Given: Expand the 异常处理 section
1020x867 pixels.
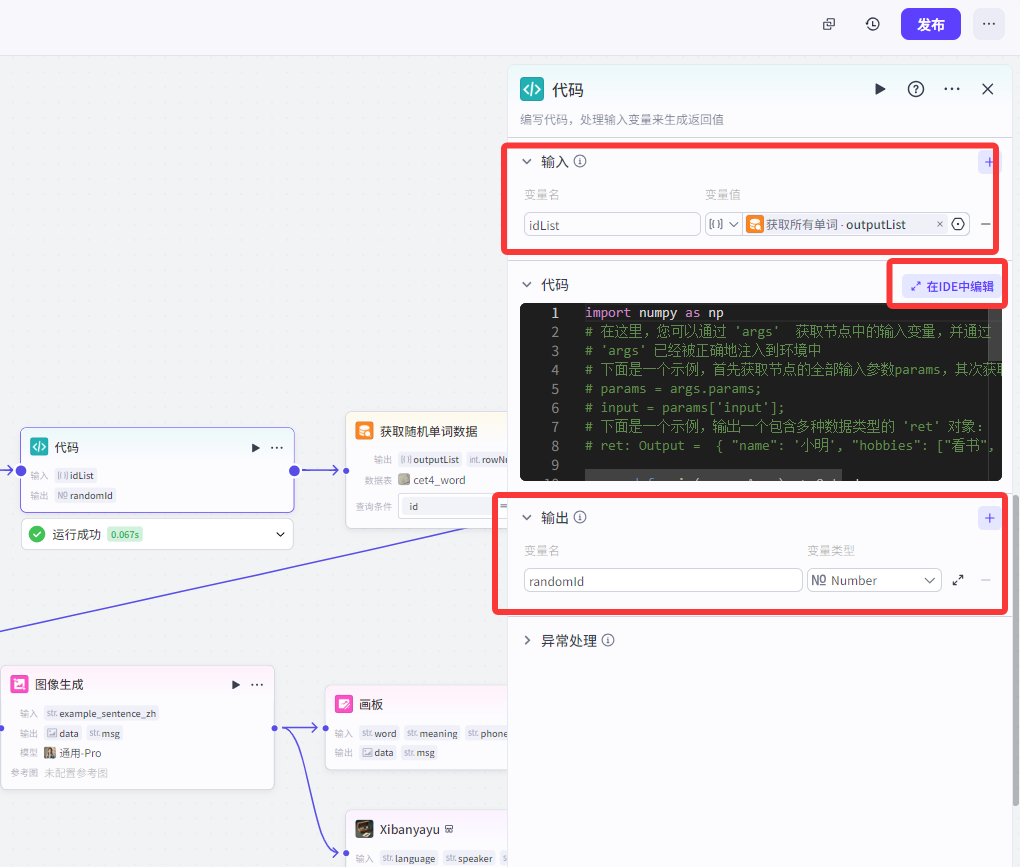Looking at the screenshot, I should tap(527, 640).
